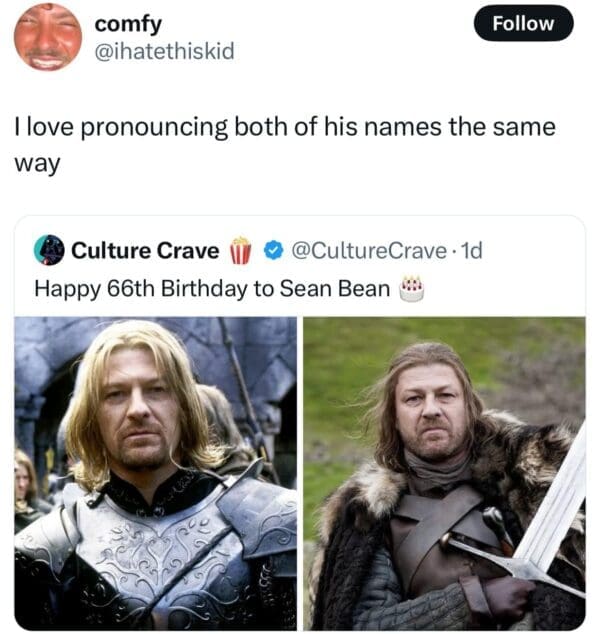This screenshot has height=634, width=600.
Task: Click the Culture Crave avatar icon
Action: (49, 250)
